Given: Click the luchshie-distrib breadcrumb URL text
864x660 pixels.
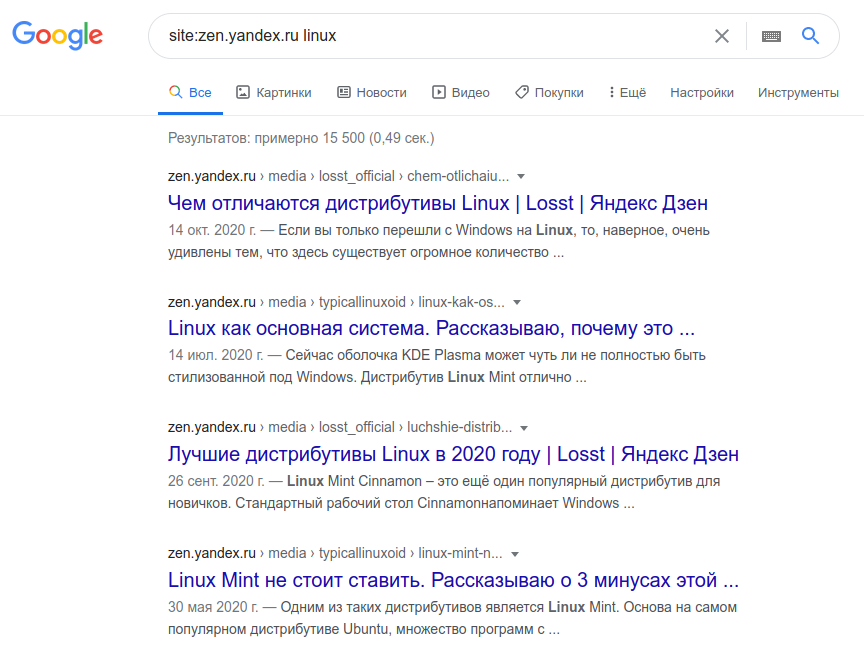Looking at the screenshot, I should [x=340, y=427].
